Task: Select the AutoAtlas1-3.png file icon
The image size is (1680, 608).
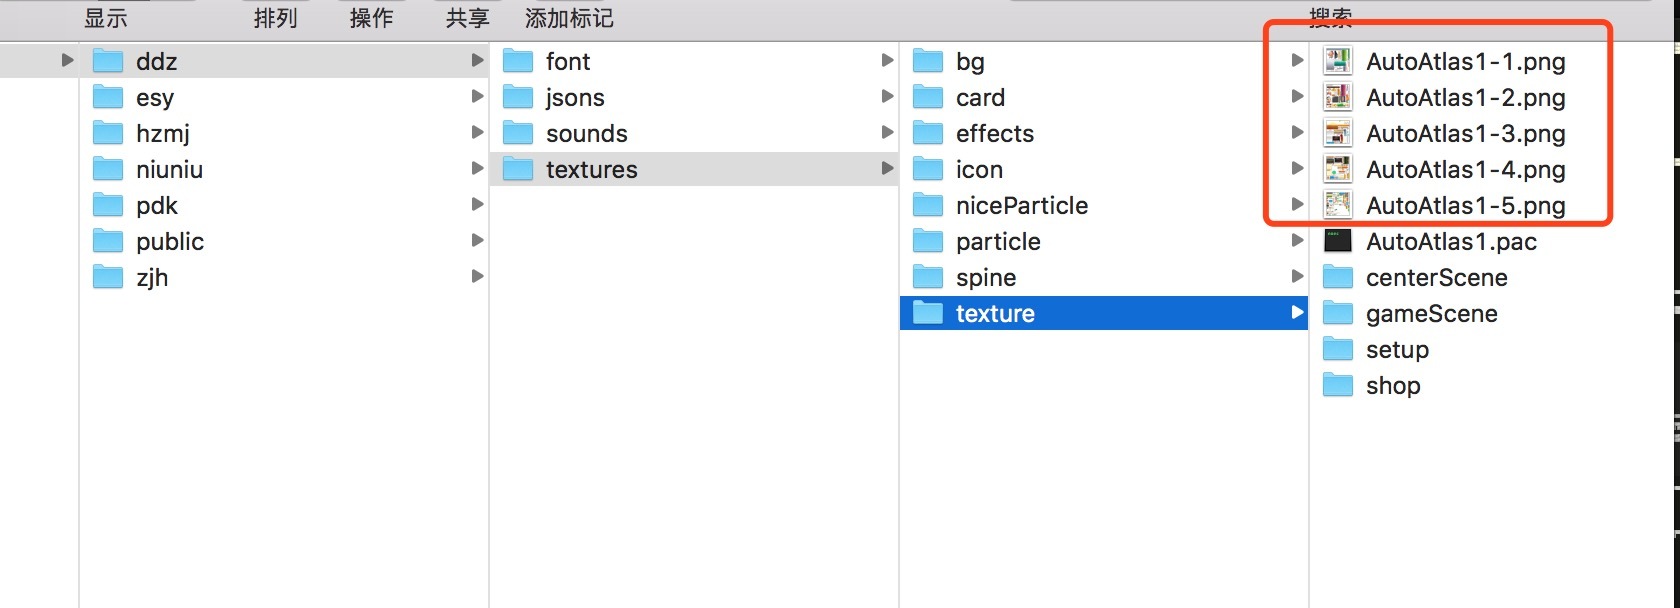Action: (1337, 133)
